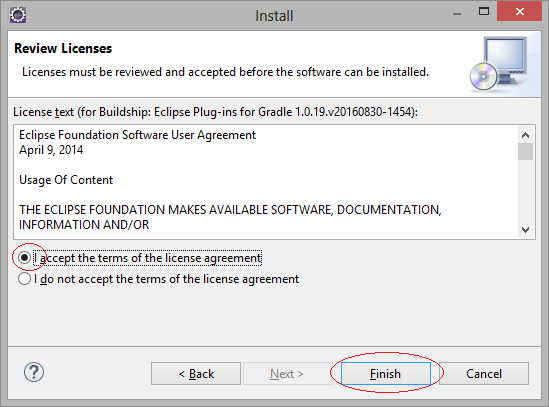Open help via the question mark icon

point(34,372)
